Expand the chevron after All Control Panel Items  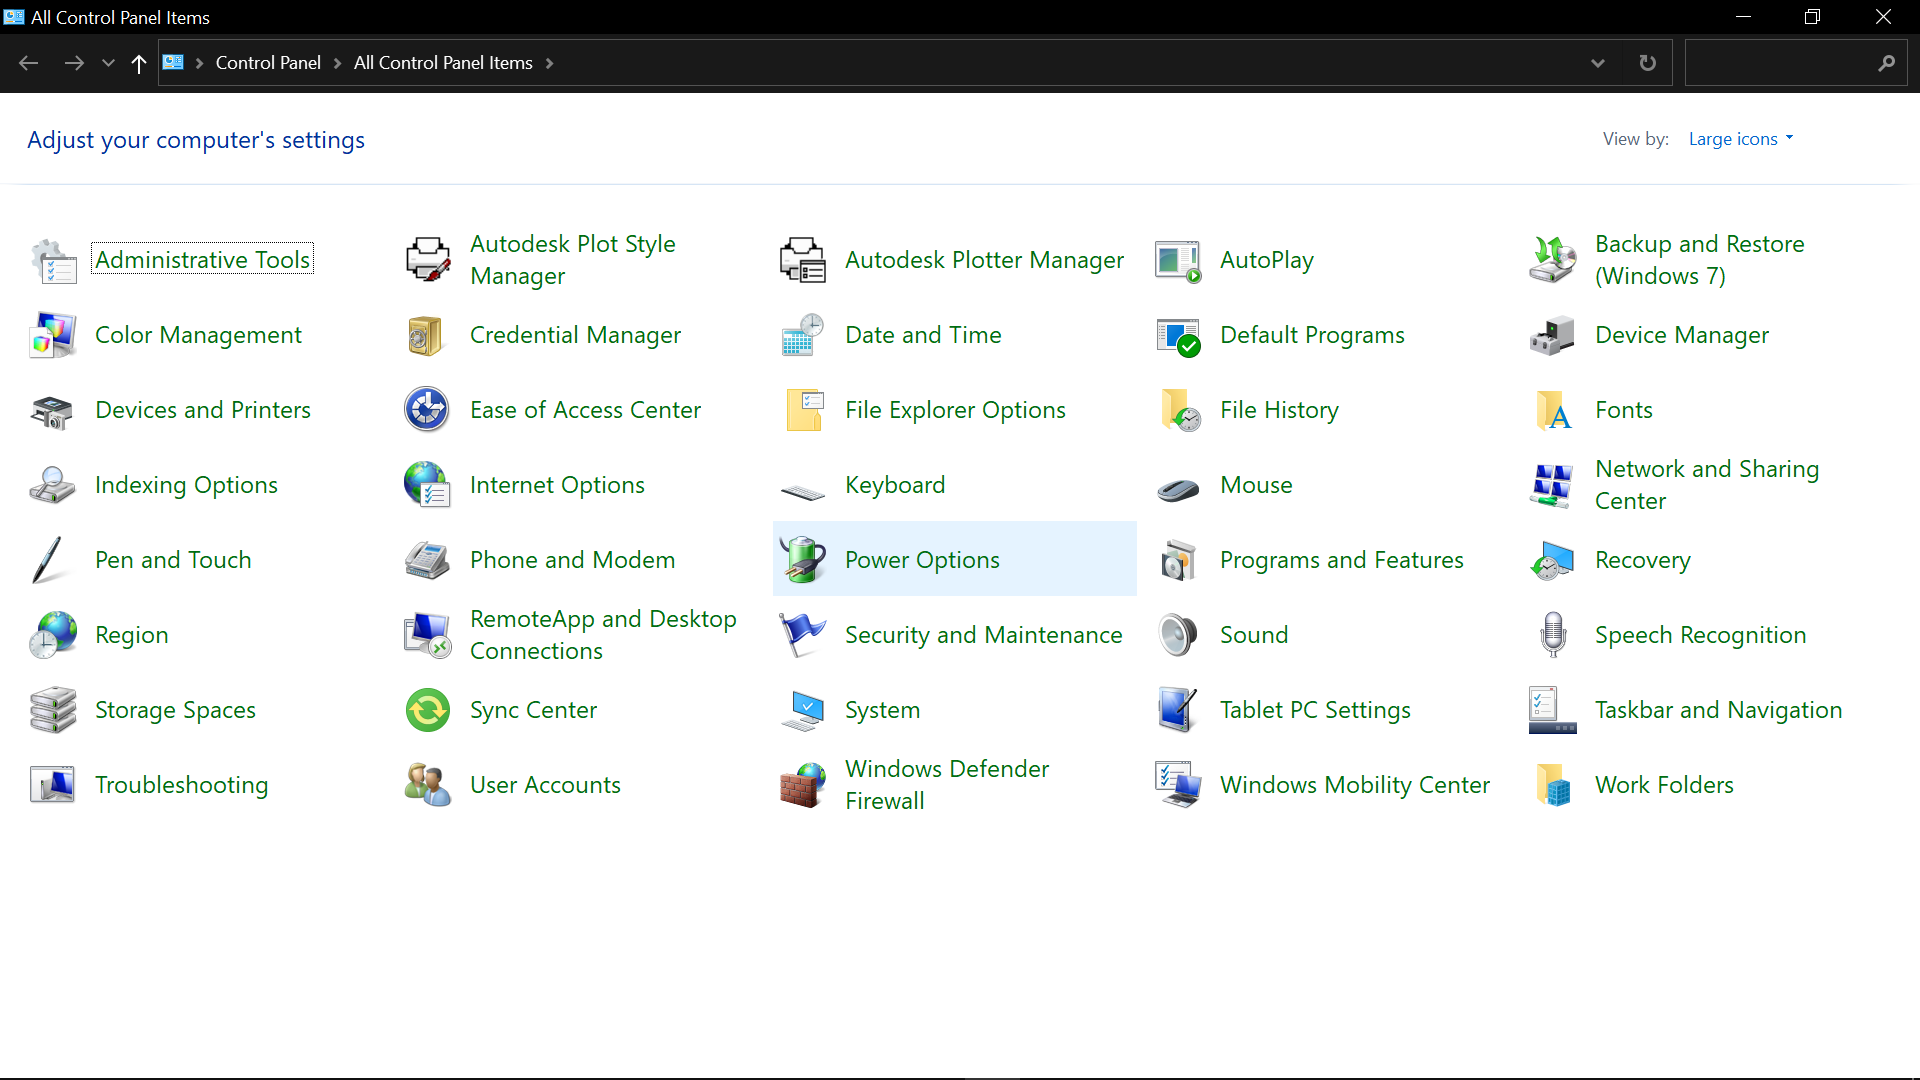coord(549,63)
